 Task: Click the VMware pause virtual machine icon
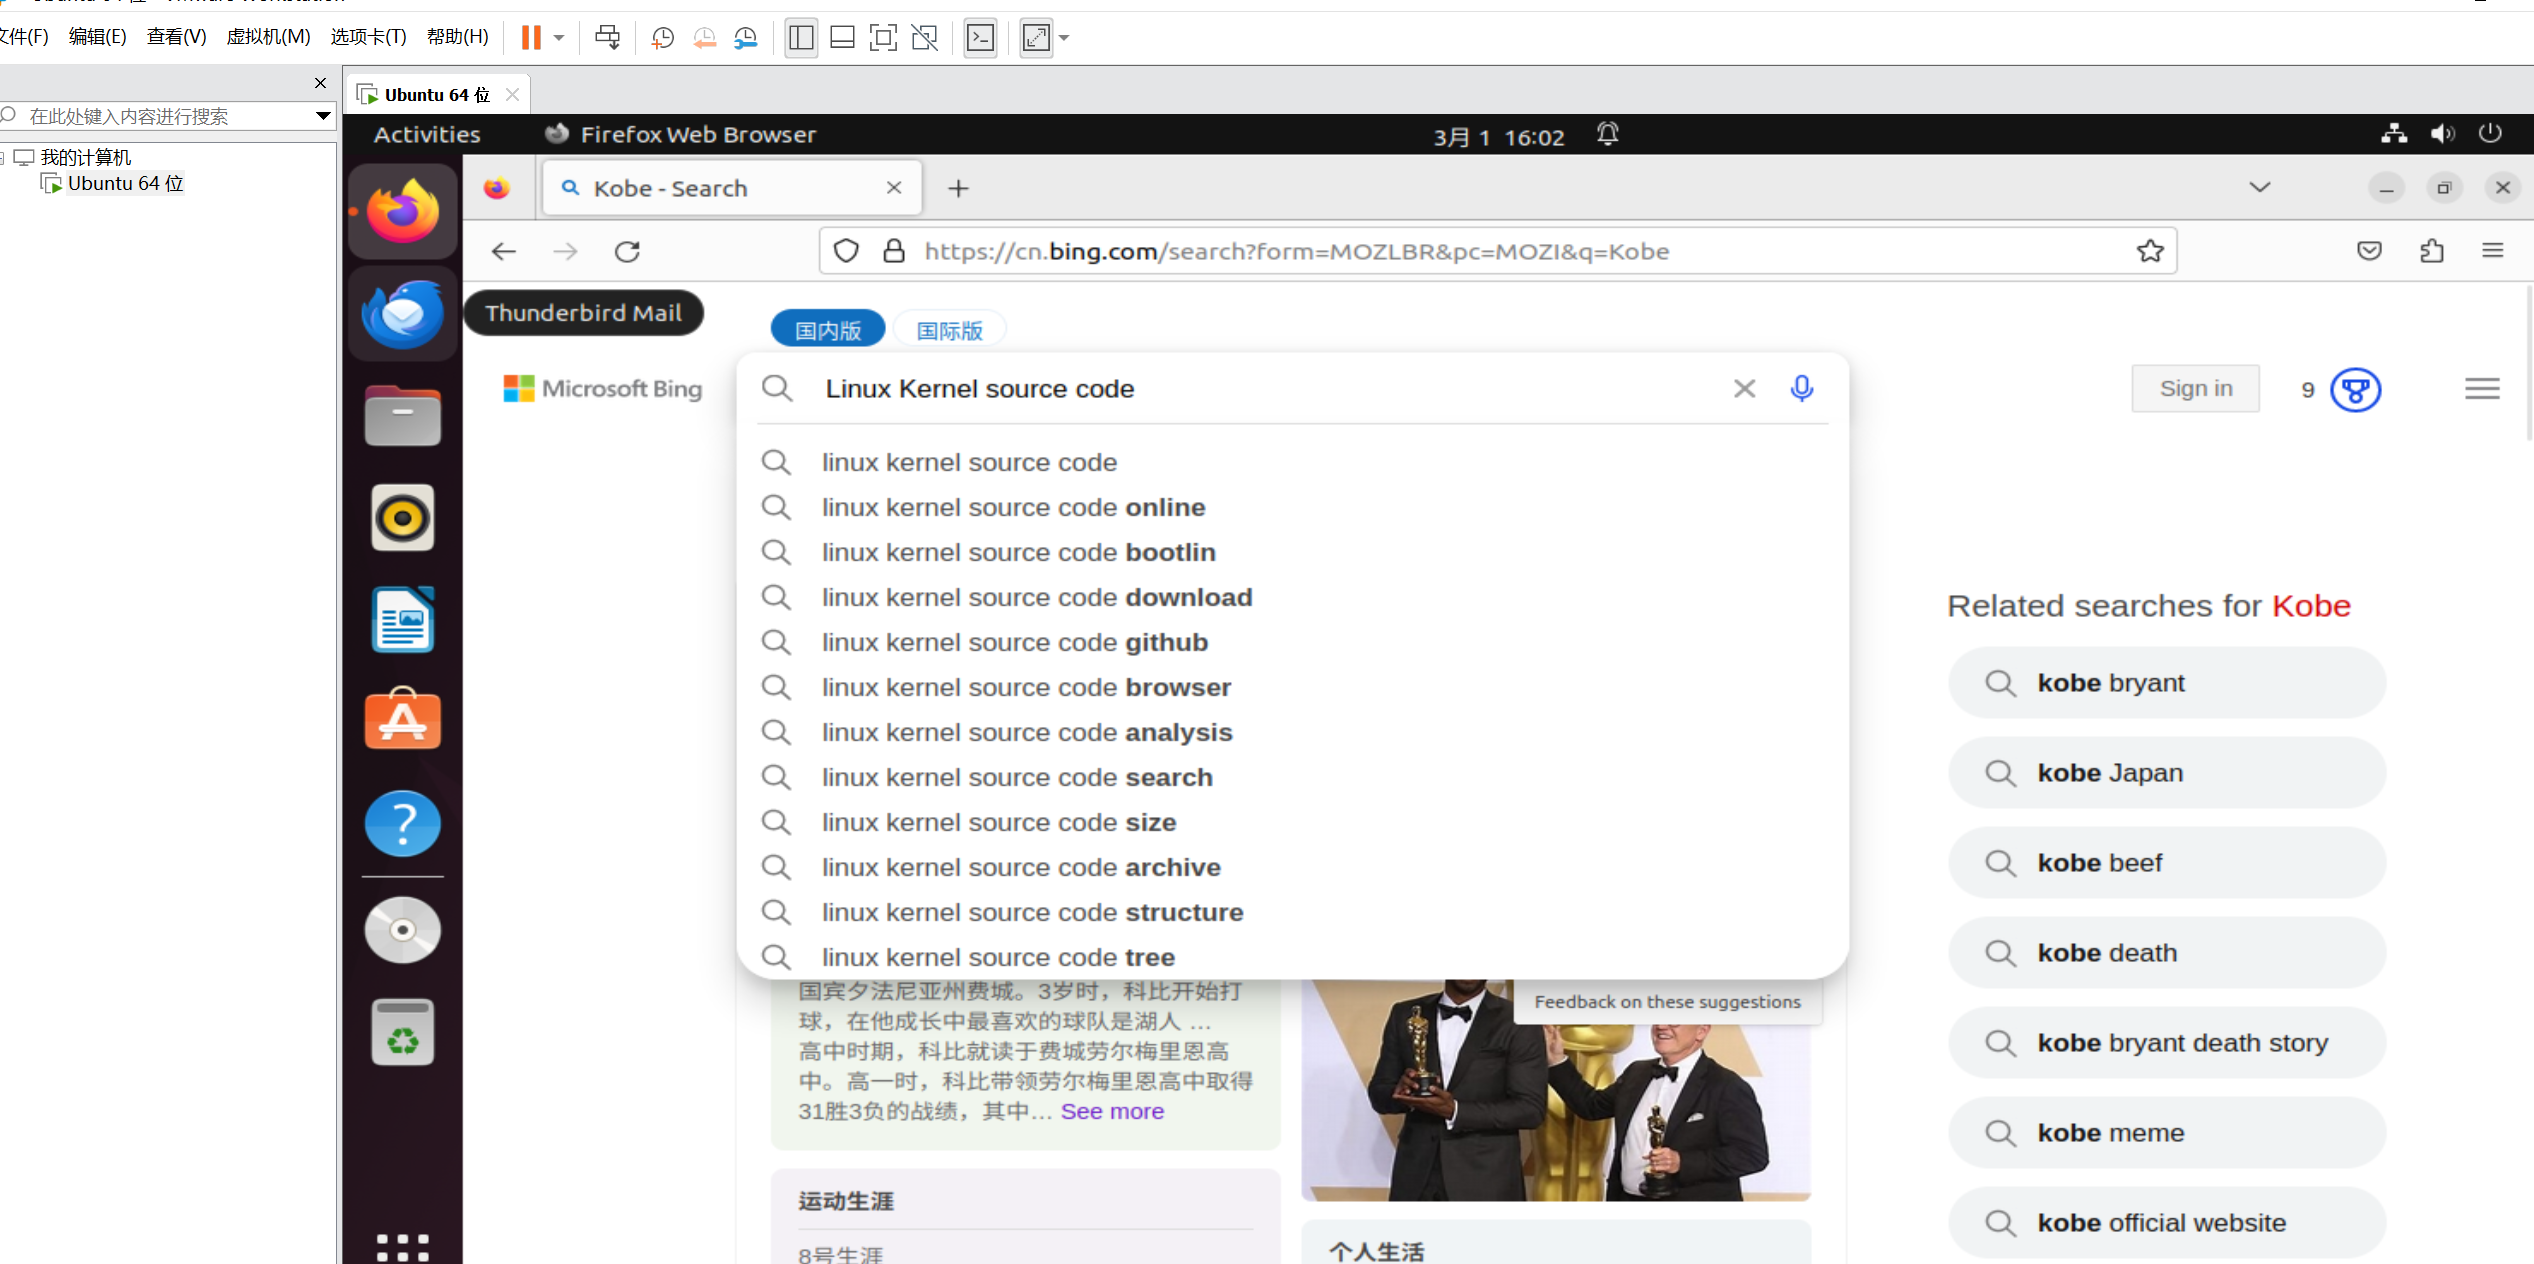click(x=531, y=38)
